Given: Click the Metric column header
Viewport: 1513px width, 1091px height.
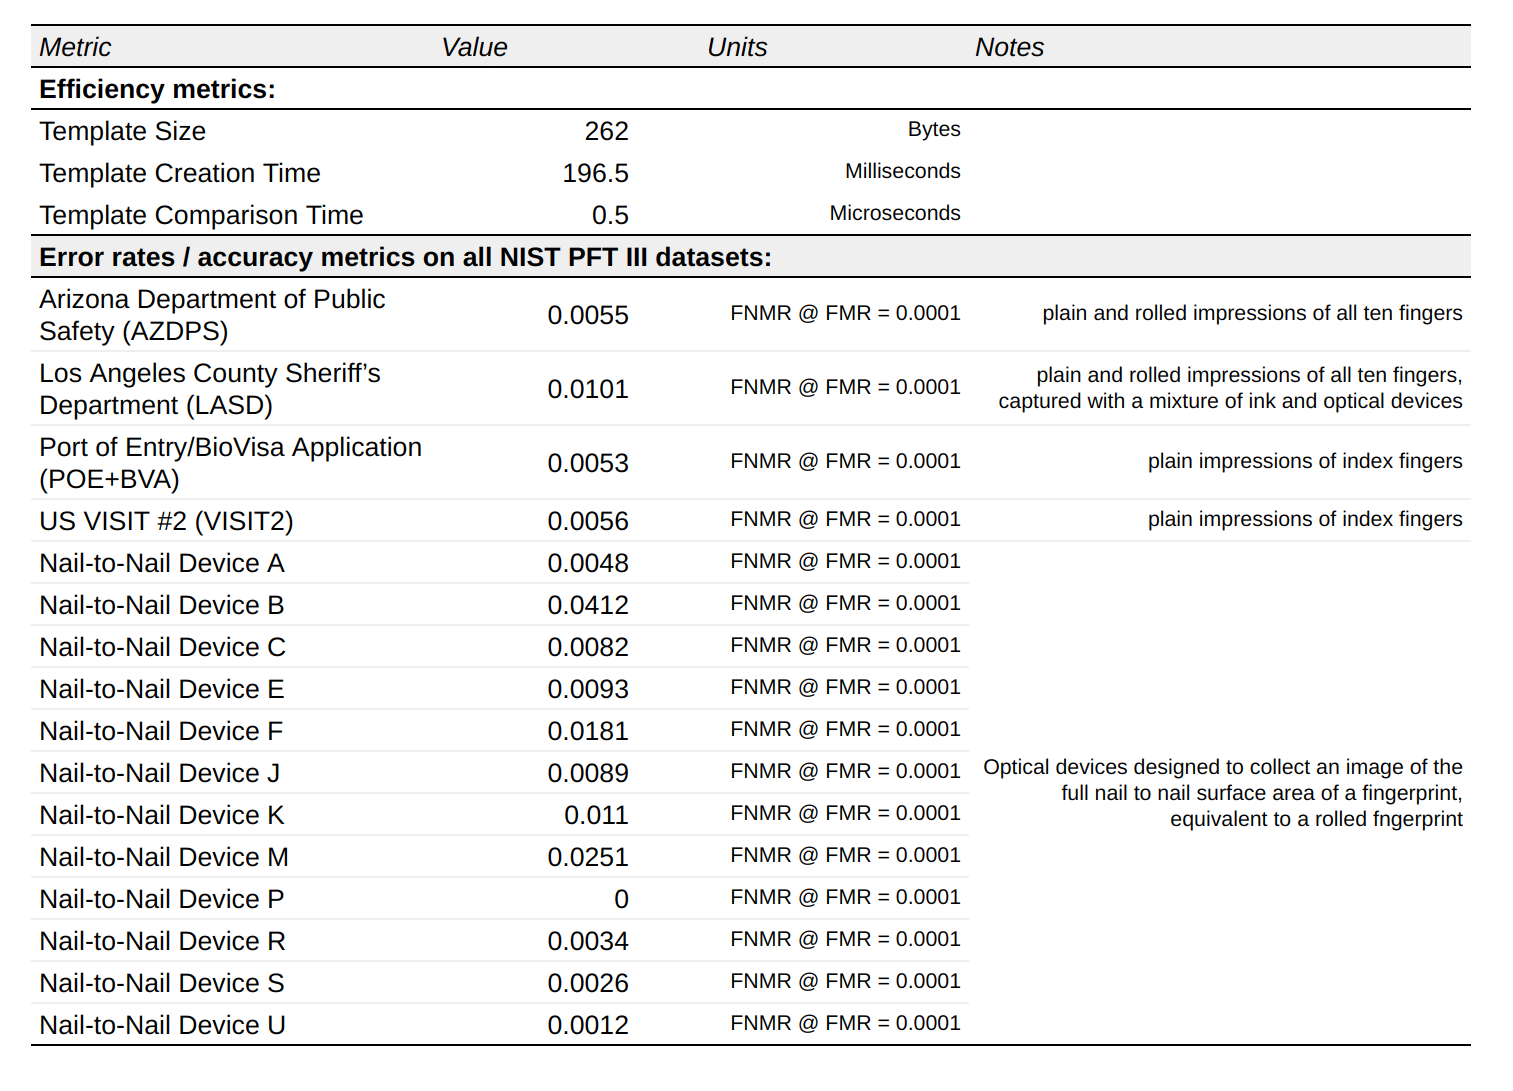Looking at the screenshot, I should (x=75, y=47).
